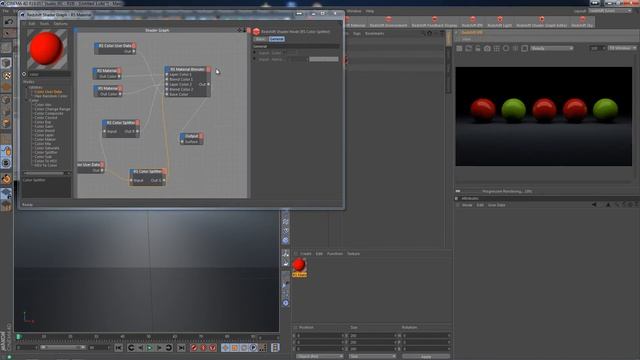Viewport: 640px width, 360px height.
Task: Open the Beauty AOV dropdown
Action: [552, 48]
